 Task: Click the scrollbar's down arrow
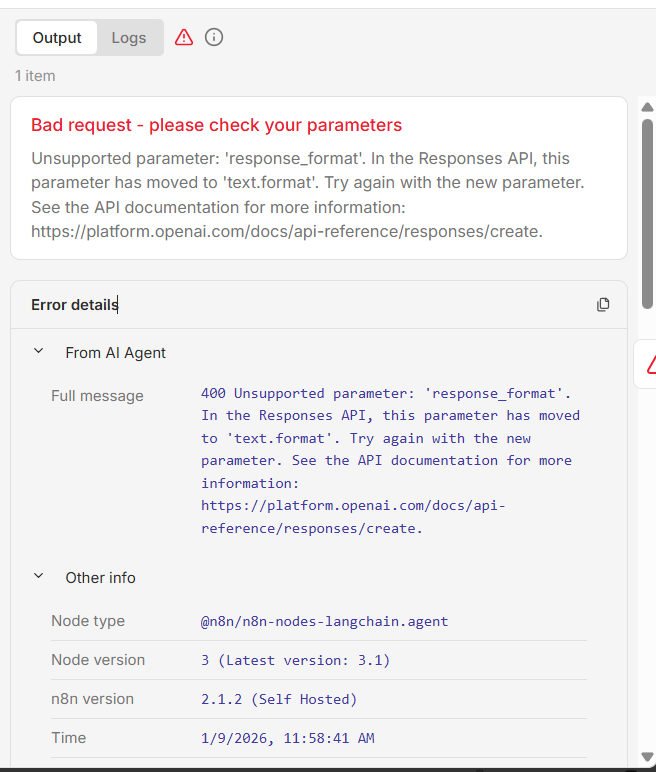[x=647, y=757]
